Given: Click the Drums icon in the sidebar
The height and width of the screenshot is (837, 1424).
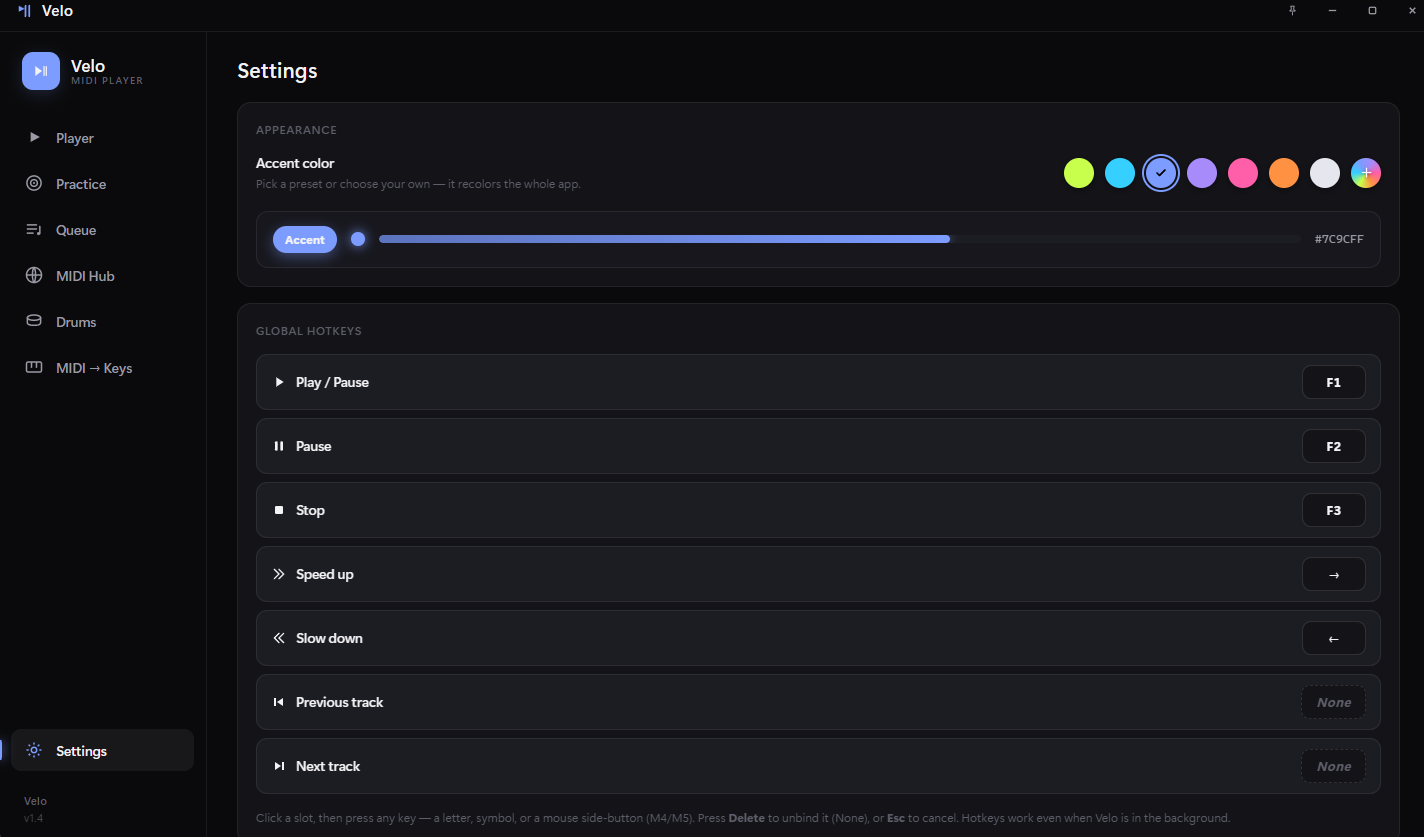Looking at the screenshot, I should [34, 322].
